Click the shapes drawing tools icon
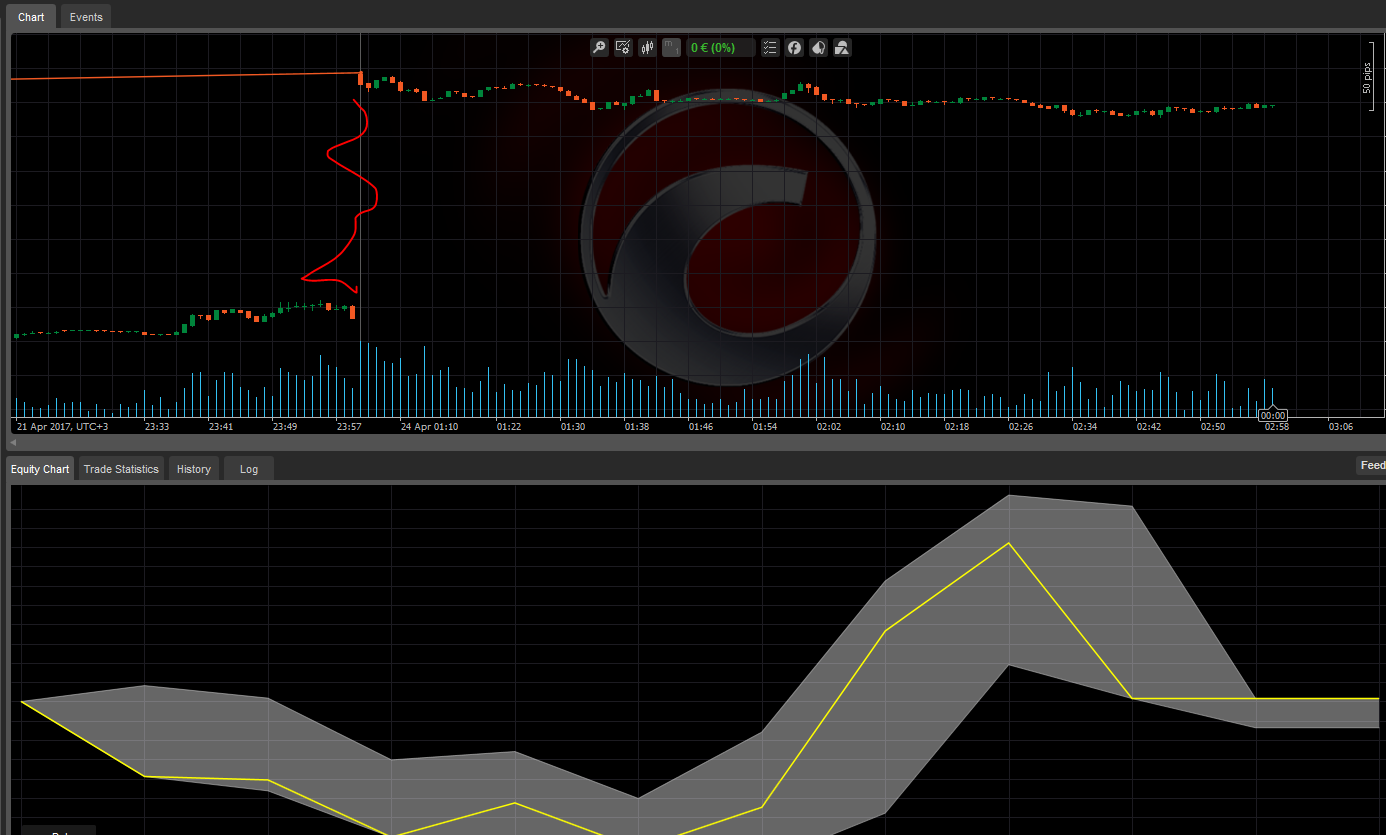 tap(842, 47)
